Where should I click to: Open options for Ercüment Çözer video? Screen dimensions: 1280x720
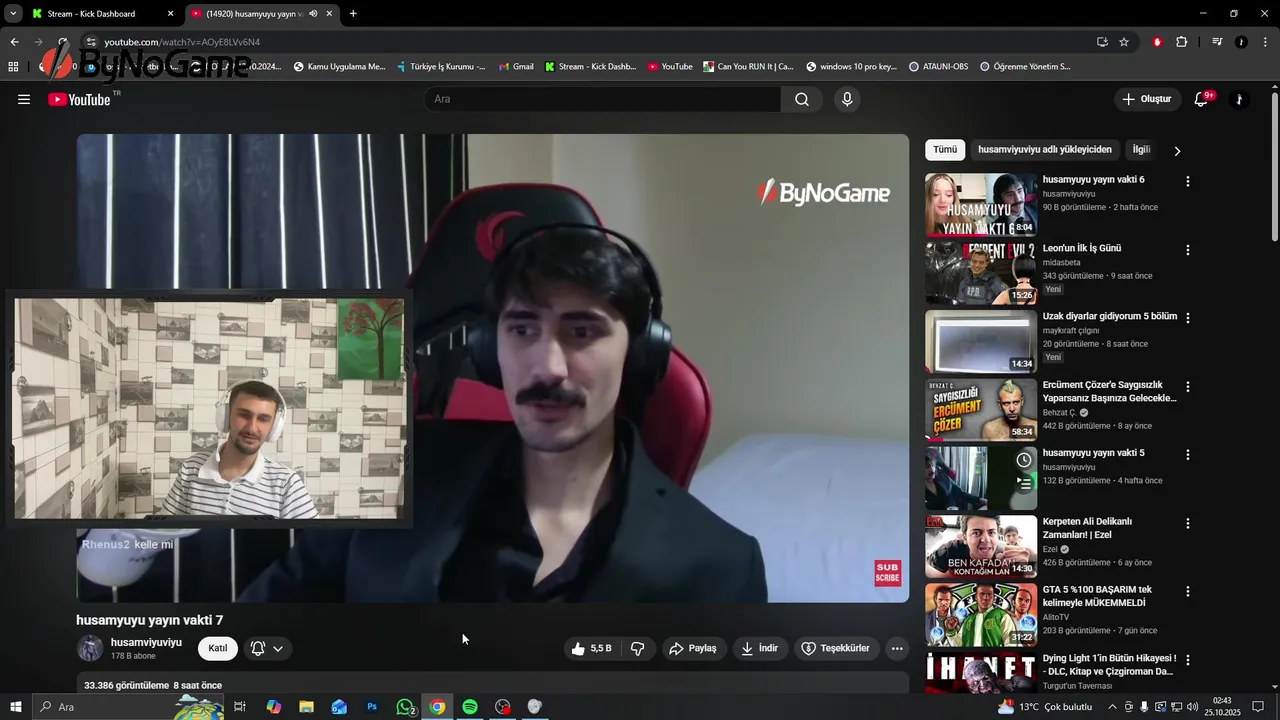pos(1188,386)
